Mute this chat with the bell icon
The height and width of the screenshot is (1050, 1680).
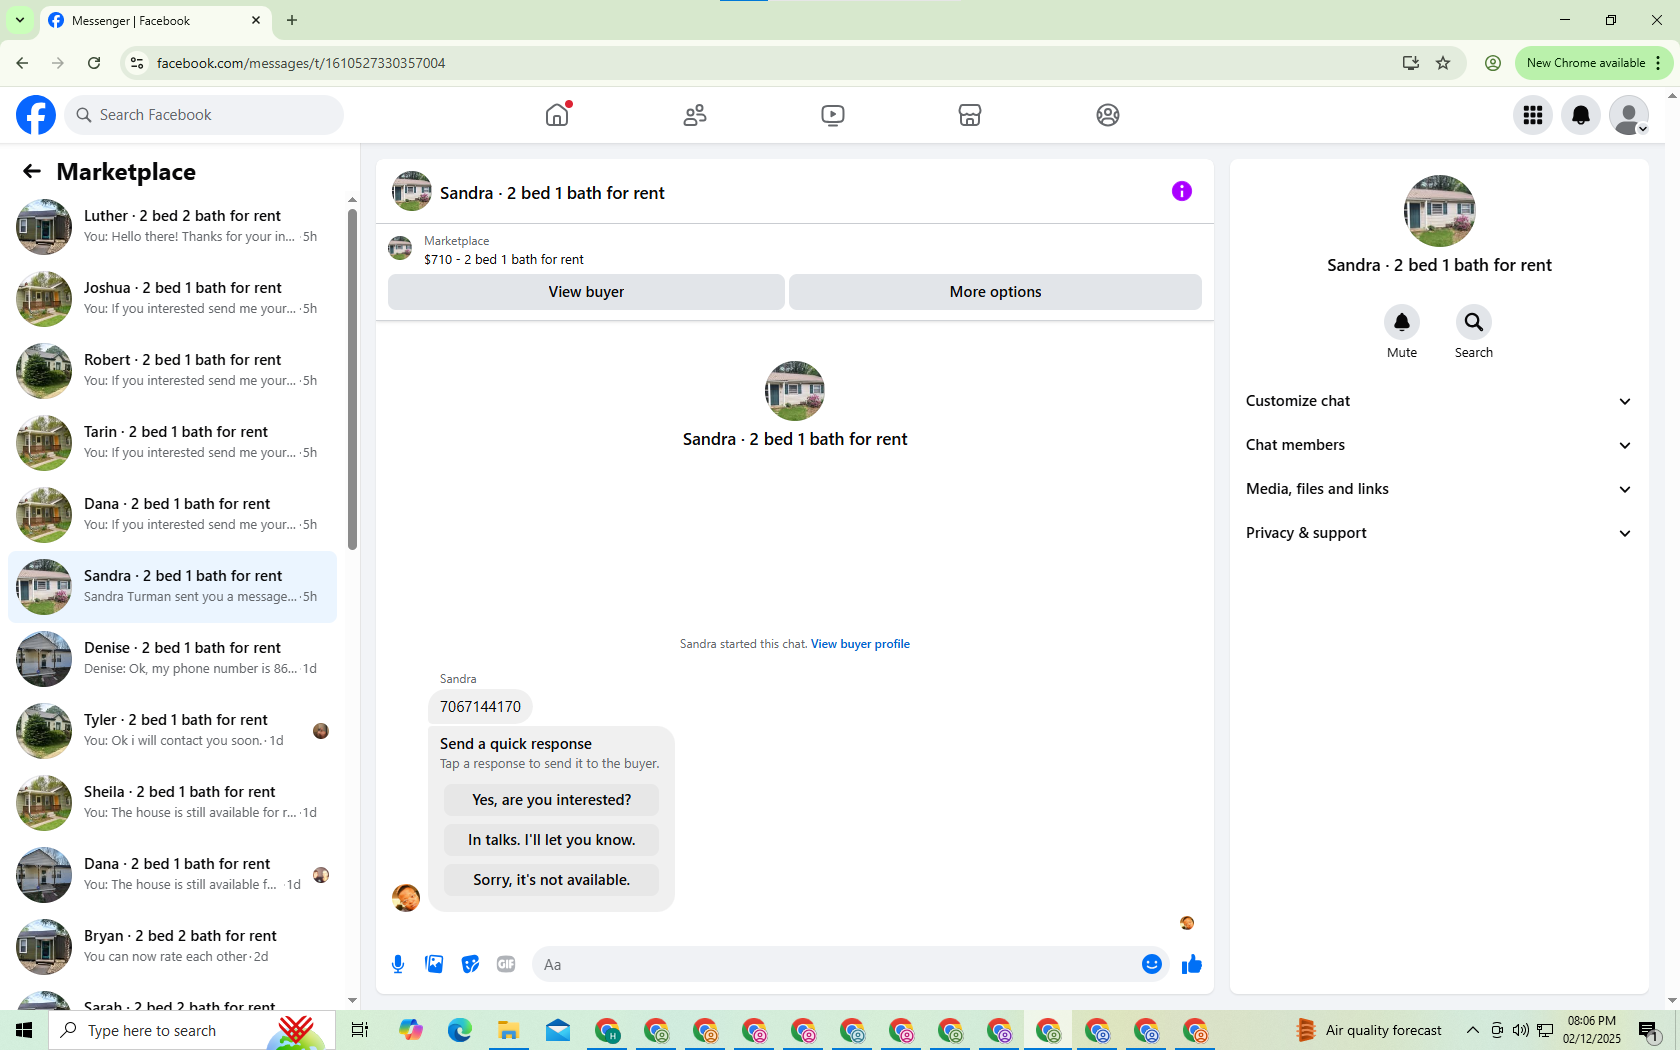[x=1402, y=322]
